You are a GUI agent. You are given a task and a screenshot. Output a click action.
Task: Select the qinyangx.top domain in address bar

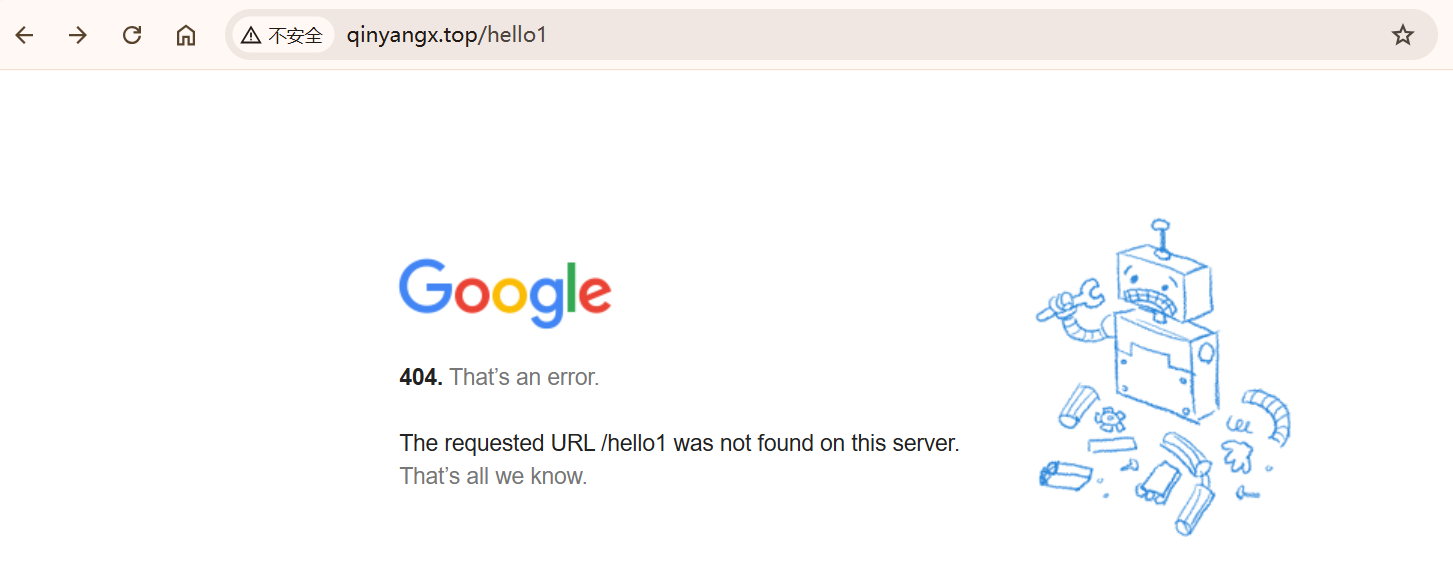pyautogui.click(x=412, y=35)
